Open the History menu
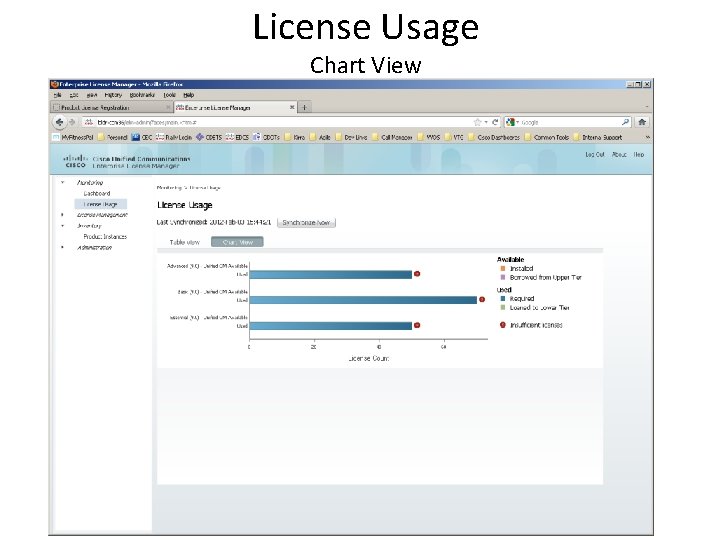This screenshot has width=720, height=540. click(113, 95)
